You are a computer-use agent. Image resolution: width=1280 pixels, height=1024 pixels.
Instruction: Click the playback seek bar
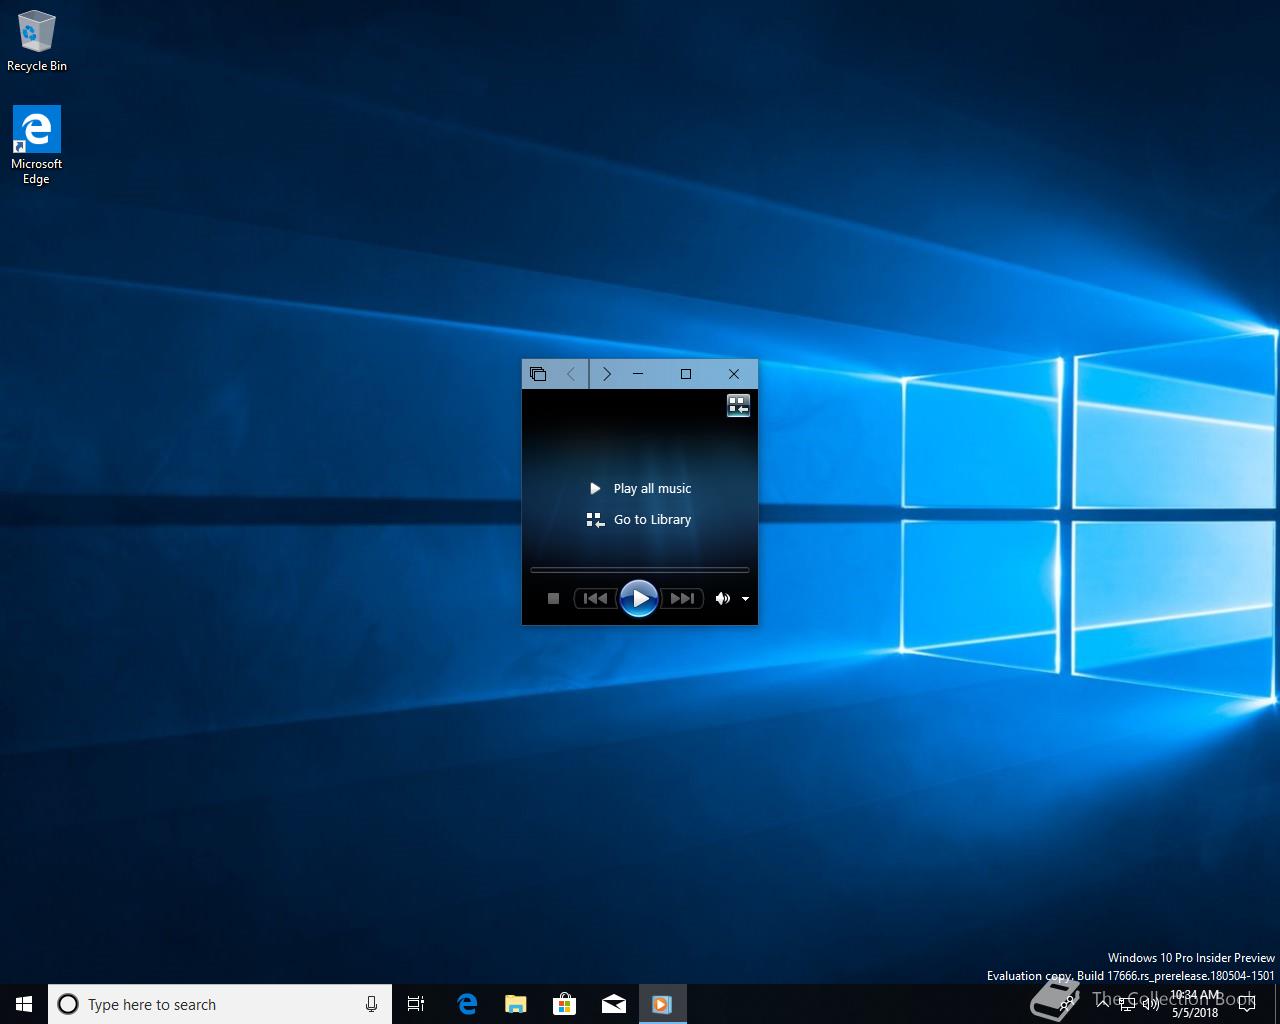(639, 570)
